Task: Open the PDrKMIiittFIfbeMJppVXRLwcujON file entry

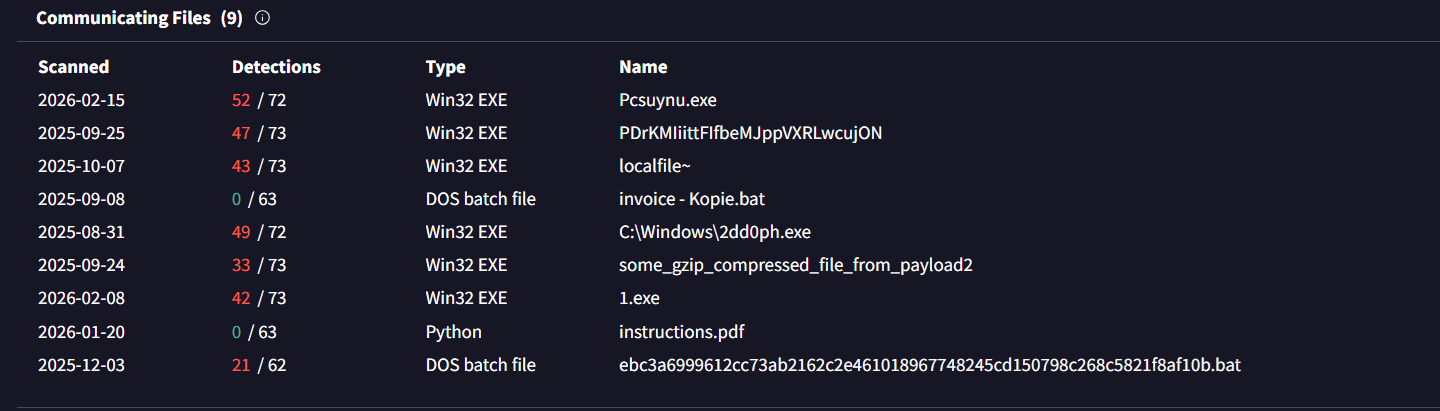Action: tap(750, 133)
